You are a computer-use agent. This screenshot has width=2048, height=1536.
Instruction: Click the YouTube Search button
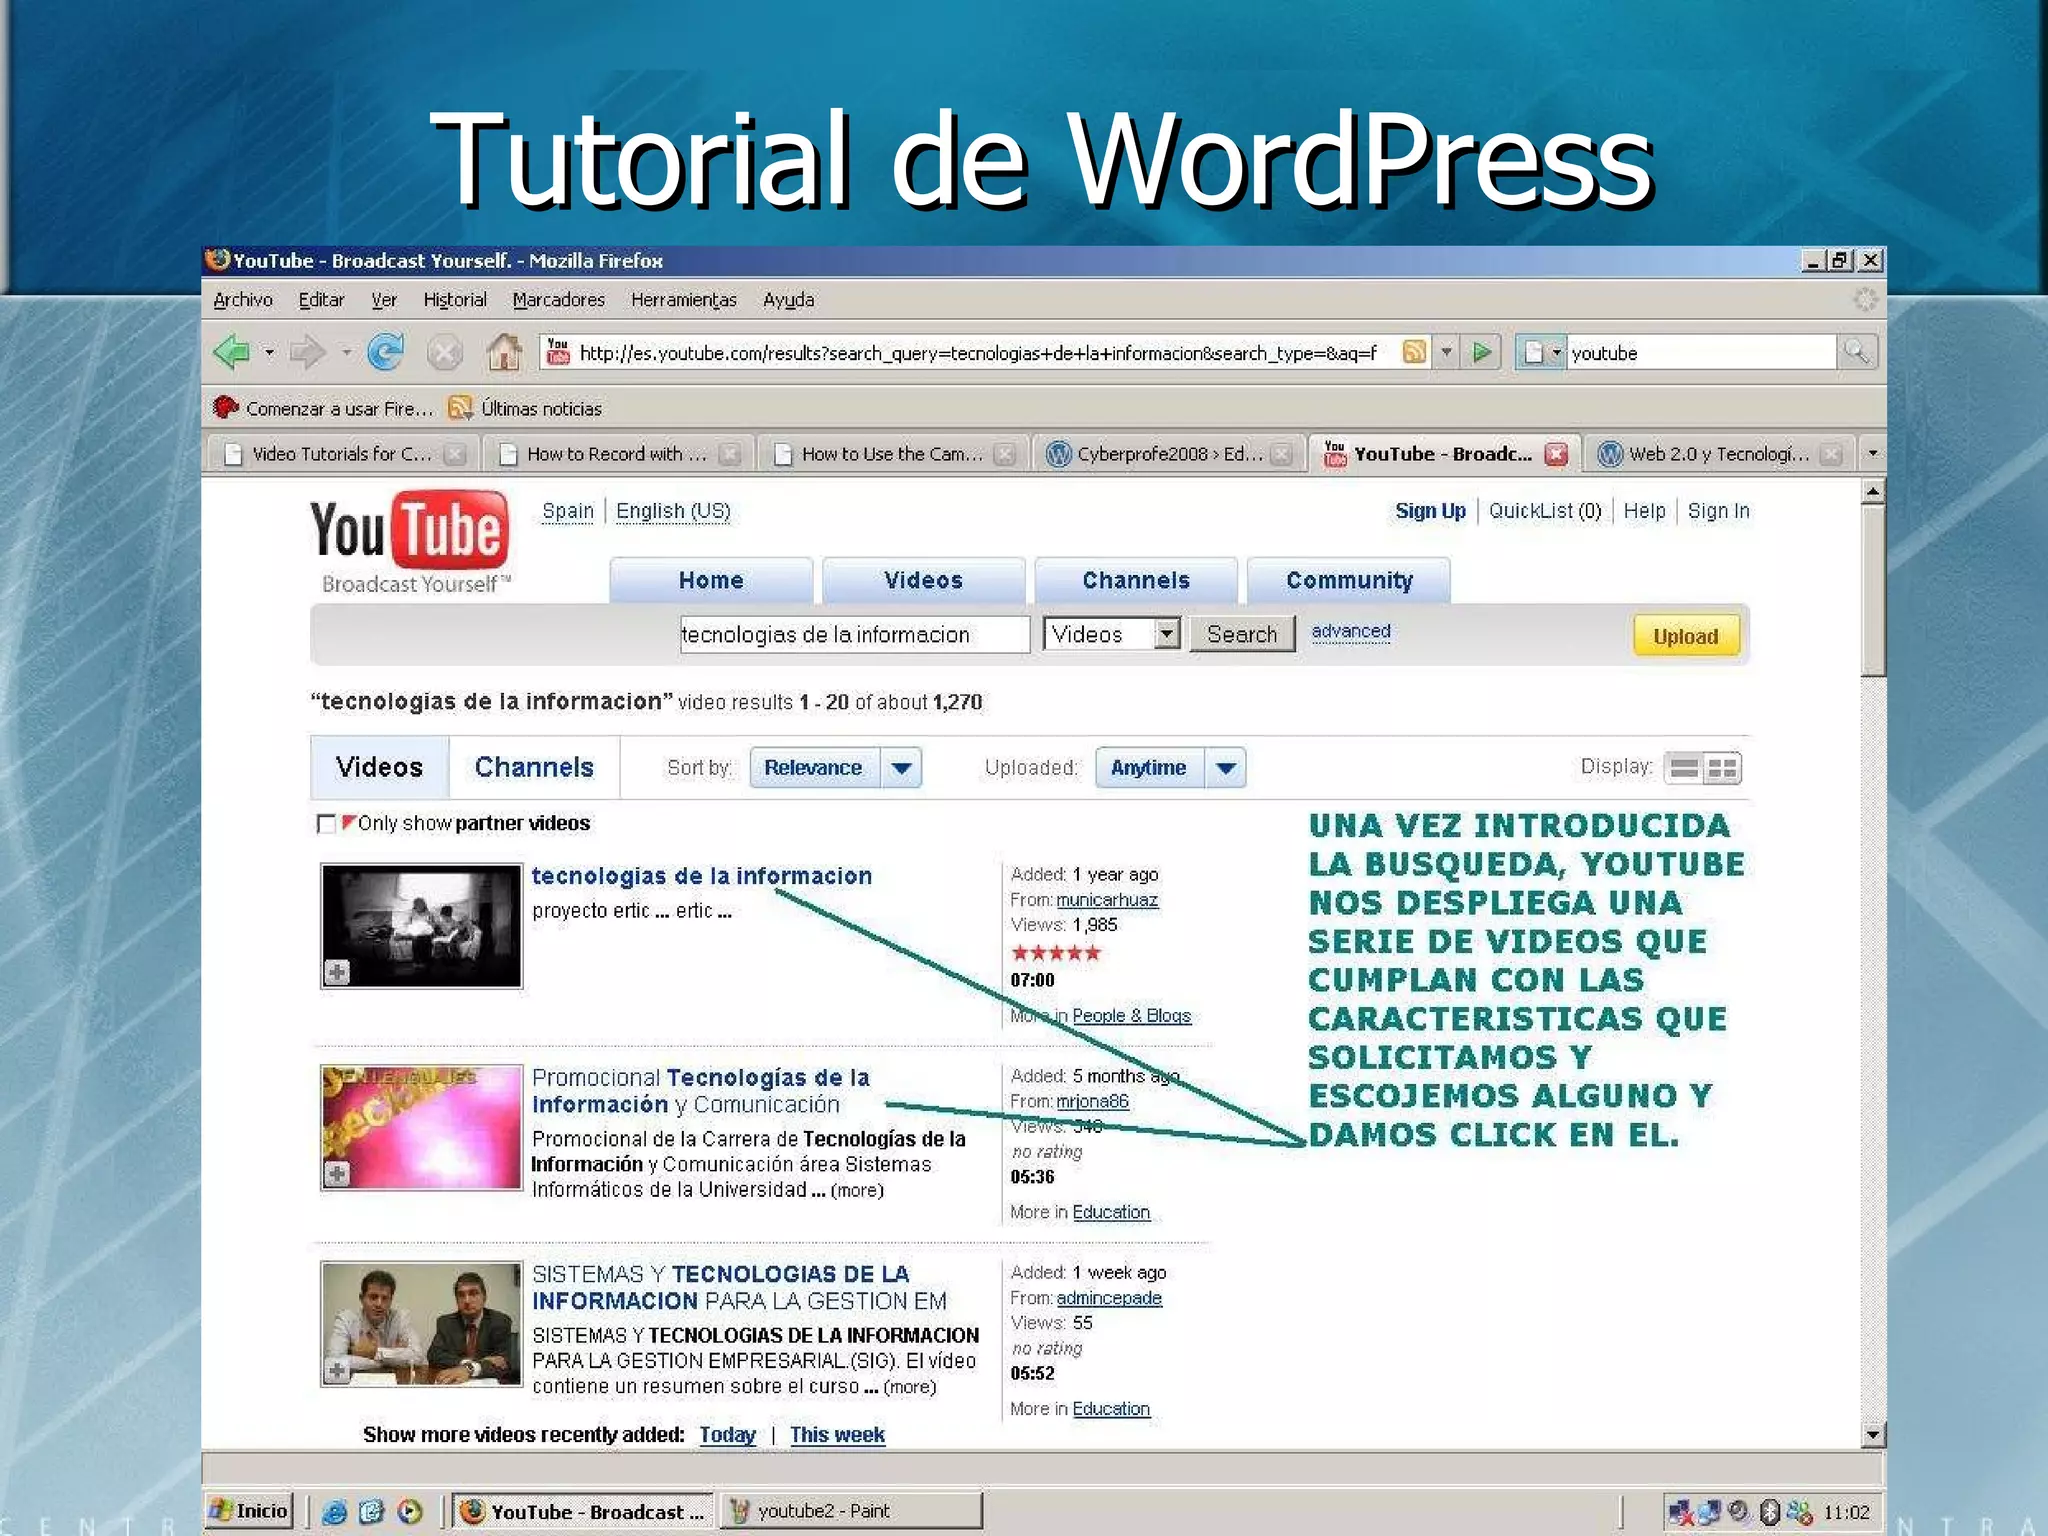pyautogui.click(x=1242, y=634)
